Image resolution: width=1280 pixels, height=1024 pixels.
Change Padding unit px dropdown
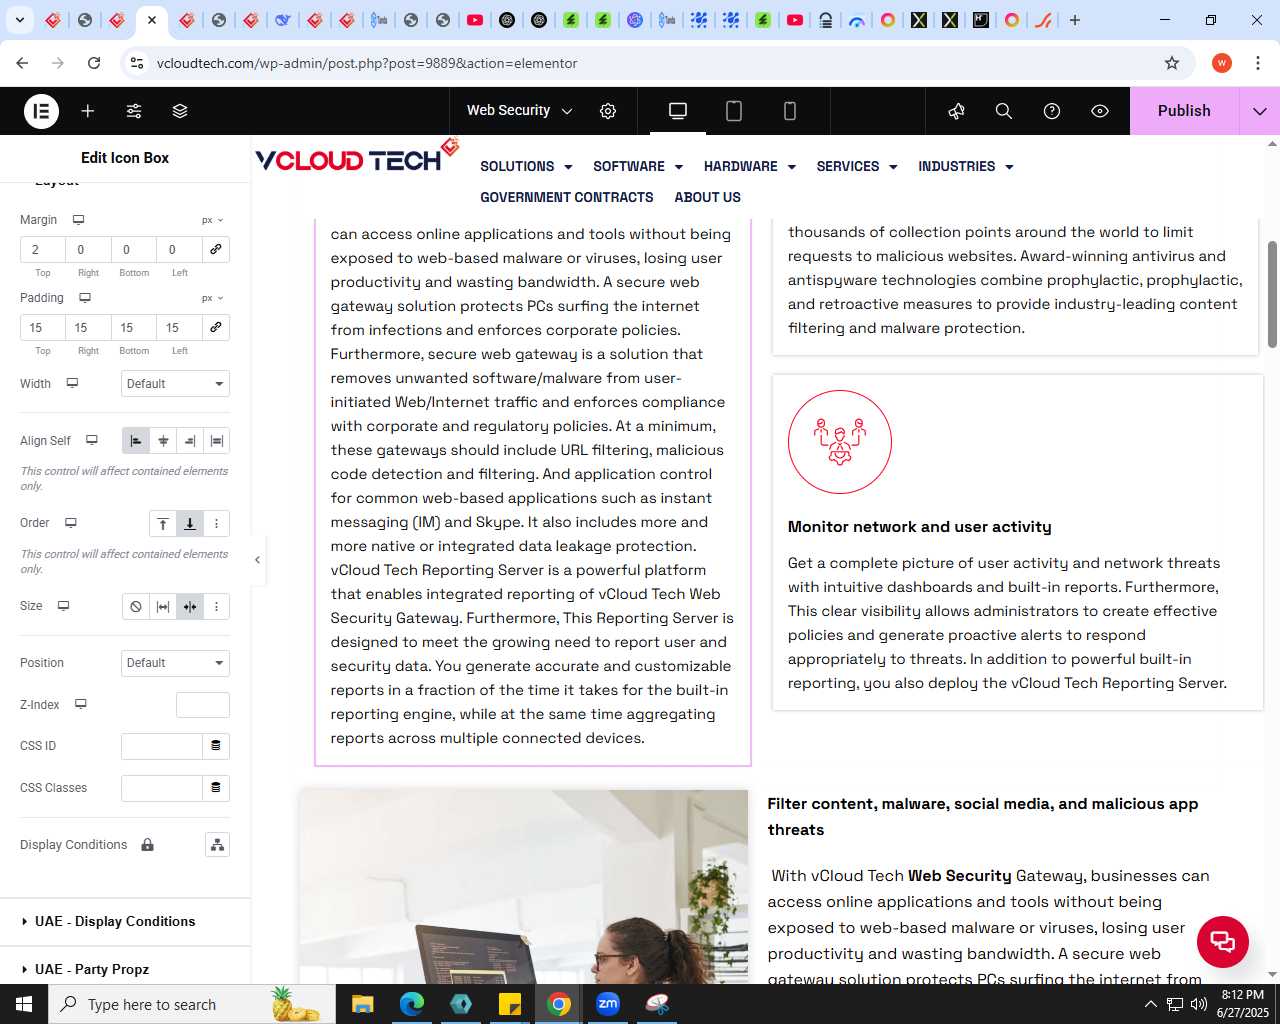pos(212,298)
